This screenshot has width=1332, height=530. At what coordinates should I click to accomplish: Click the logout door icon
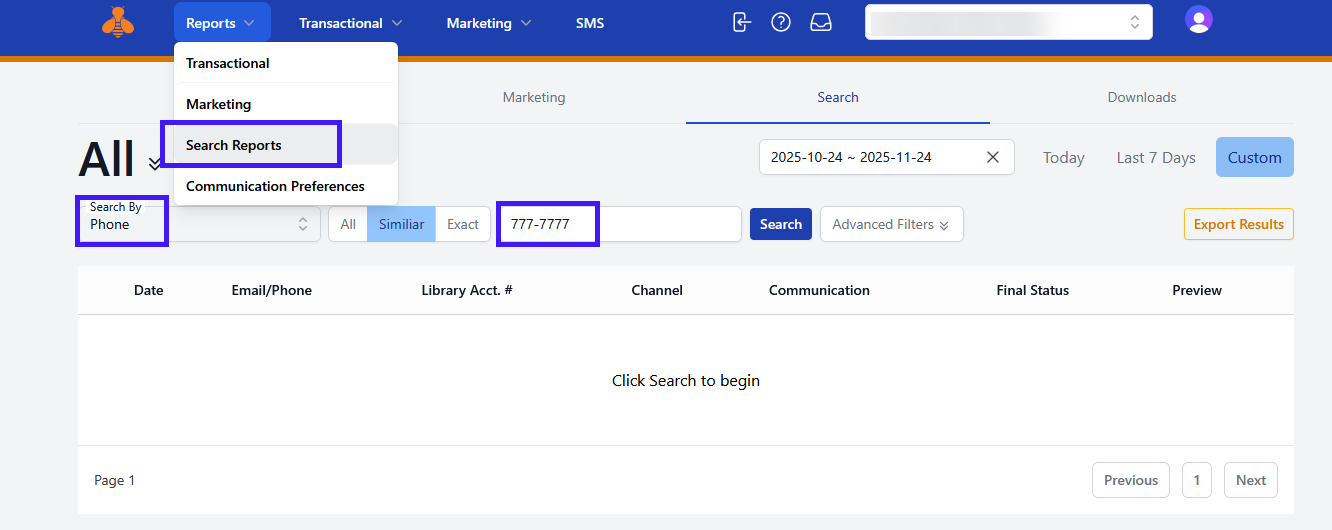pyautogui.click(x=741, y=22)
